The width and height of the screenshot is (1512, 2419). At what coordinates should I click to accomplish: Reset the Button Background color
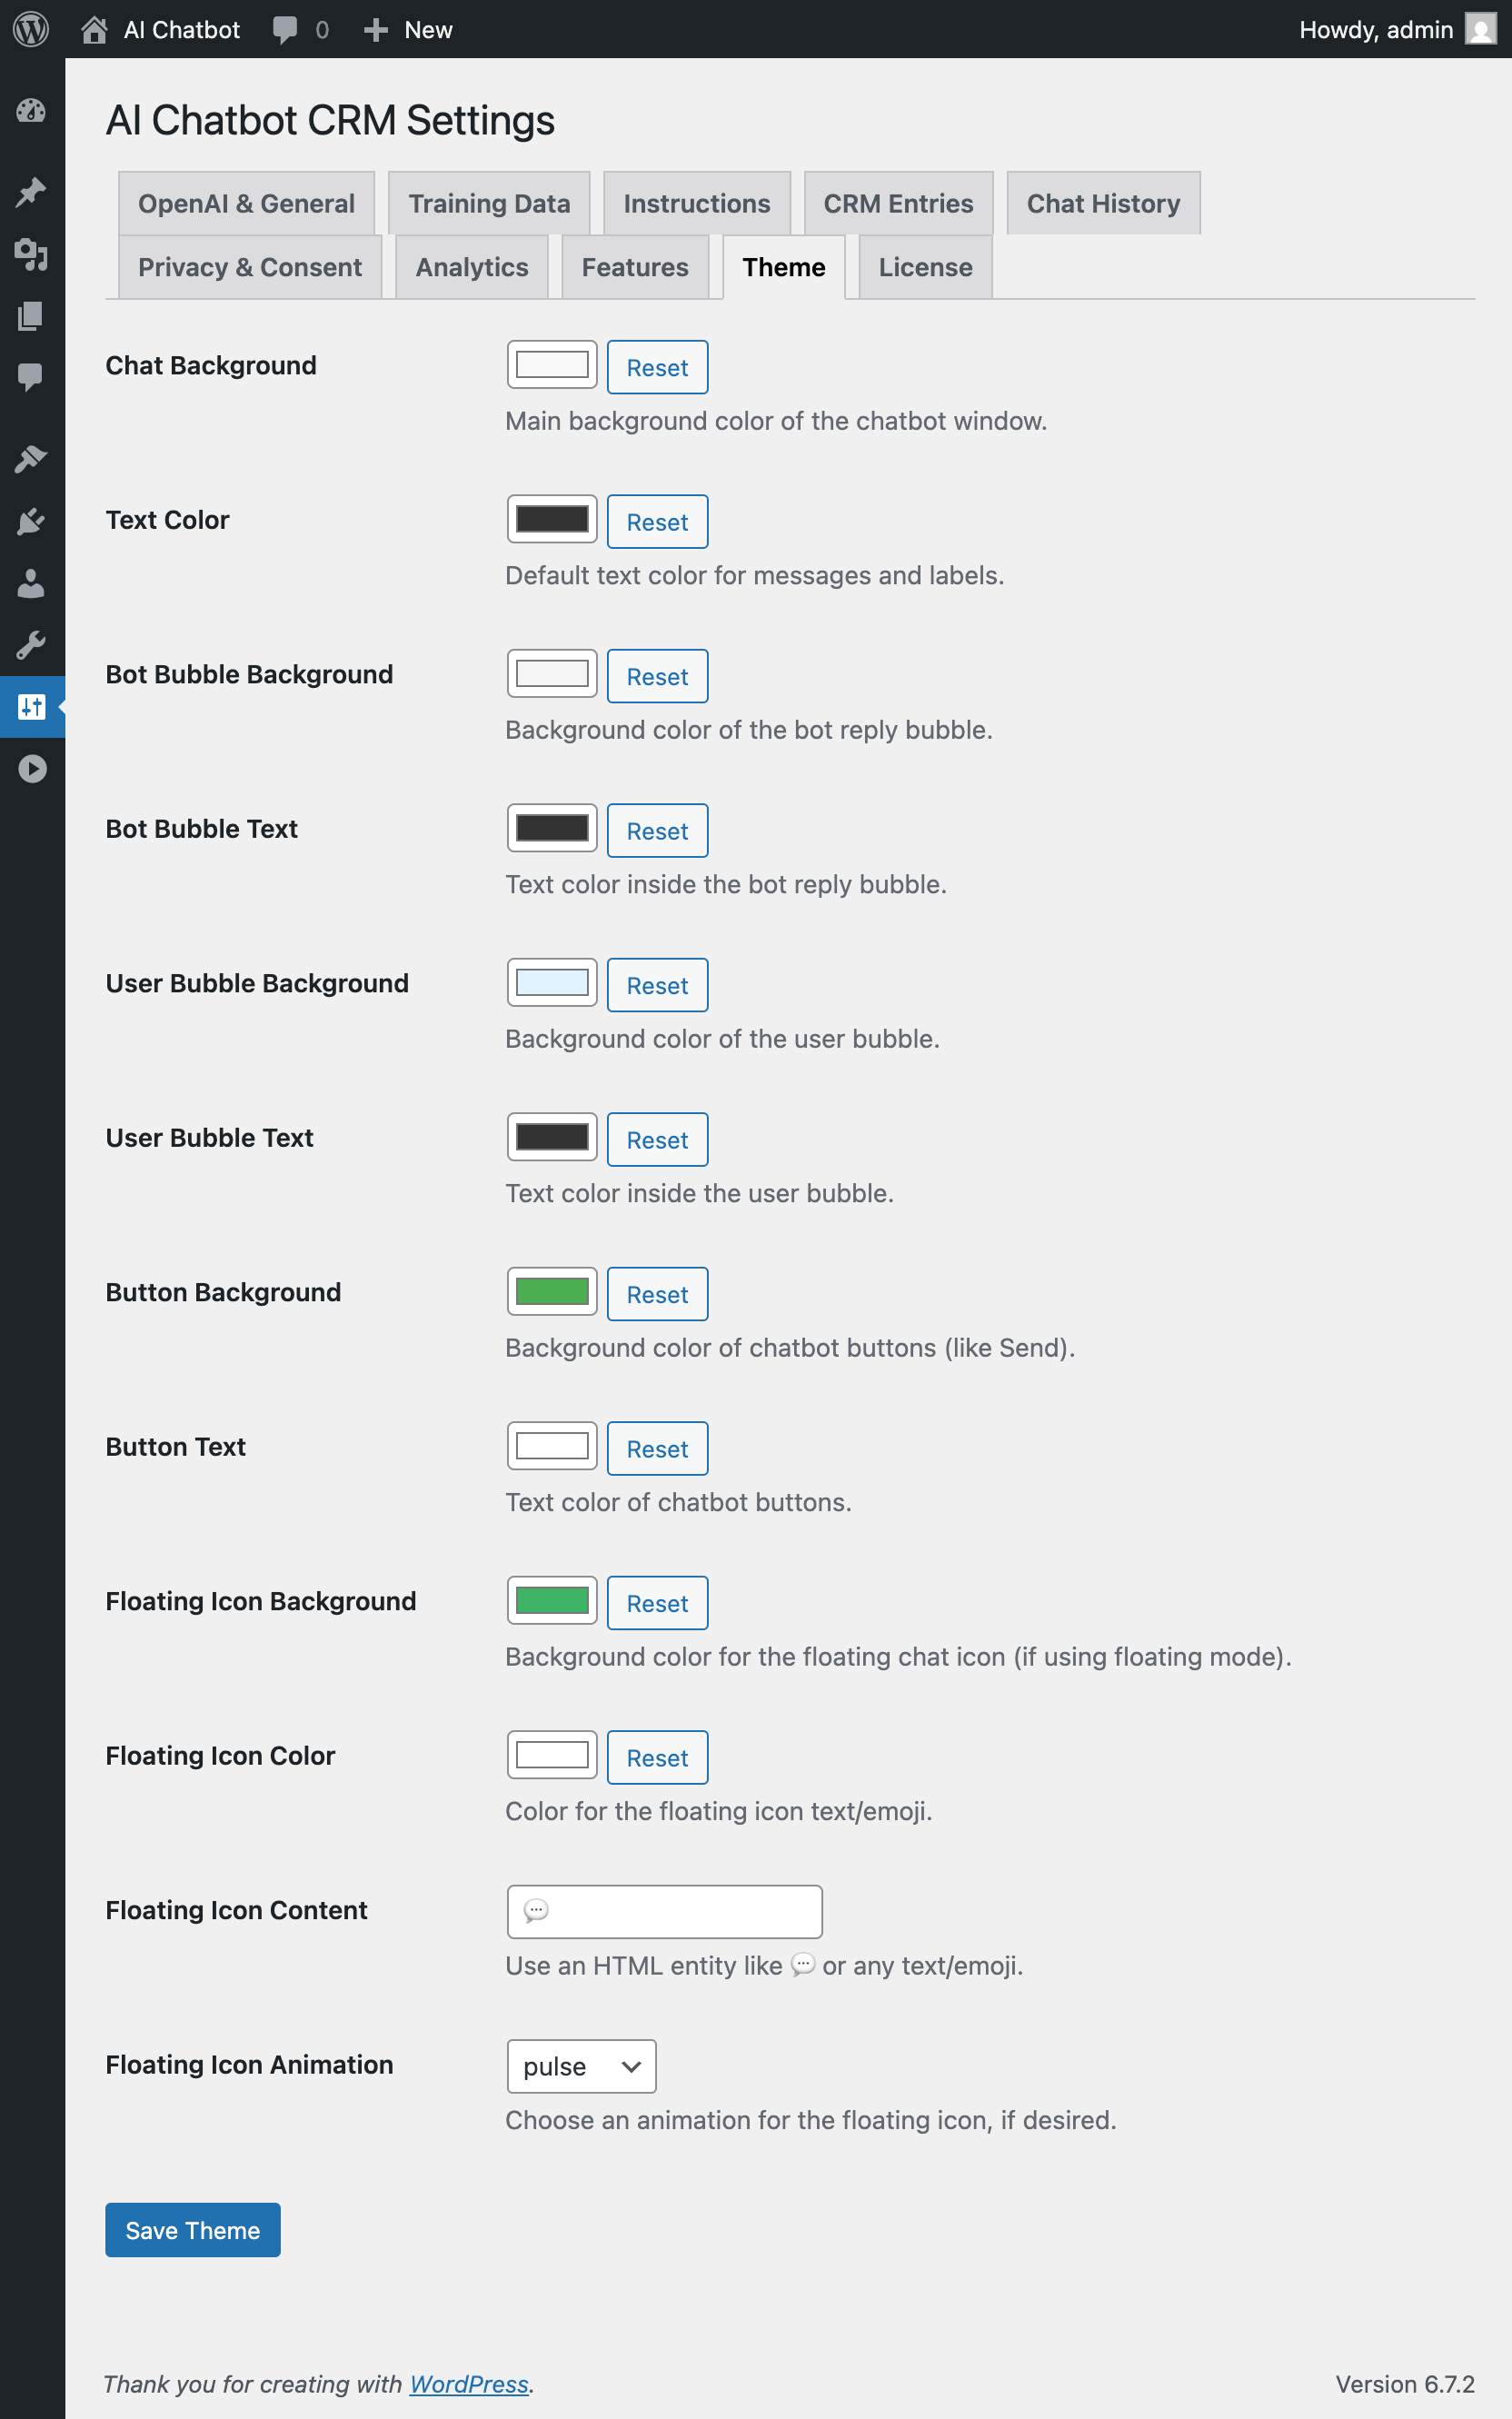pos(657,1294)
